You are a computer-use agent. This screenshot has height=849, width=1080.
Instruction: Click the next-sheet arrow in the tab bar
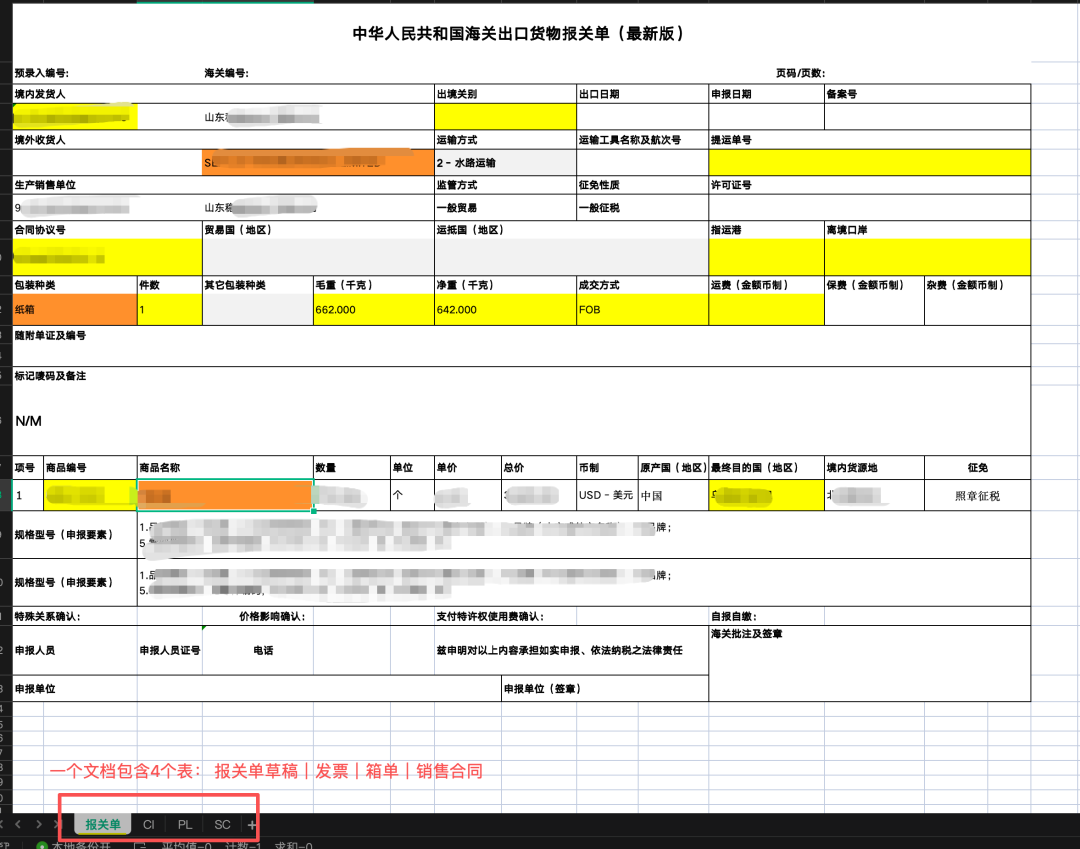[x=39, y=824]
